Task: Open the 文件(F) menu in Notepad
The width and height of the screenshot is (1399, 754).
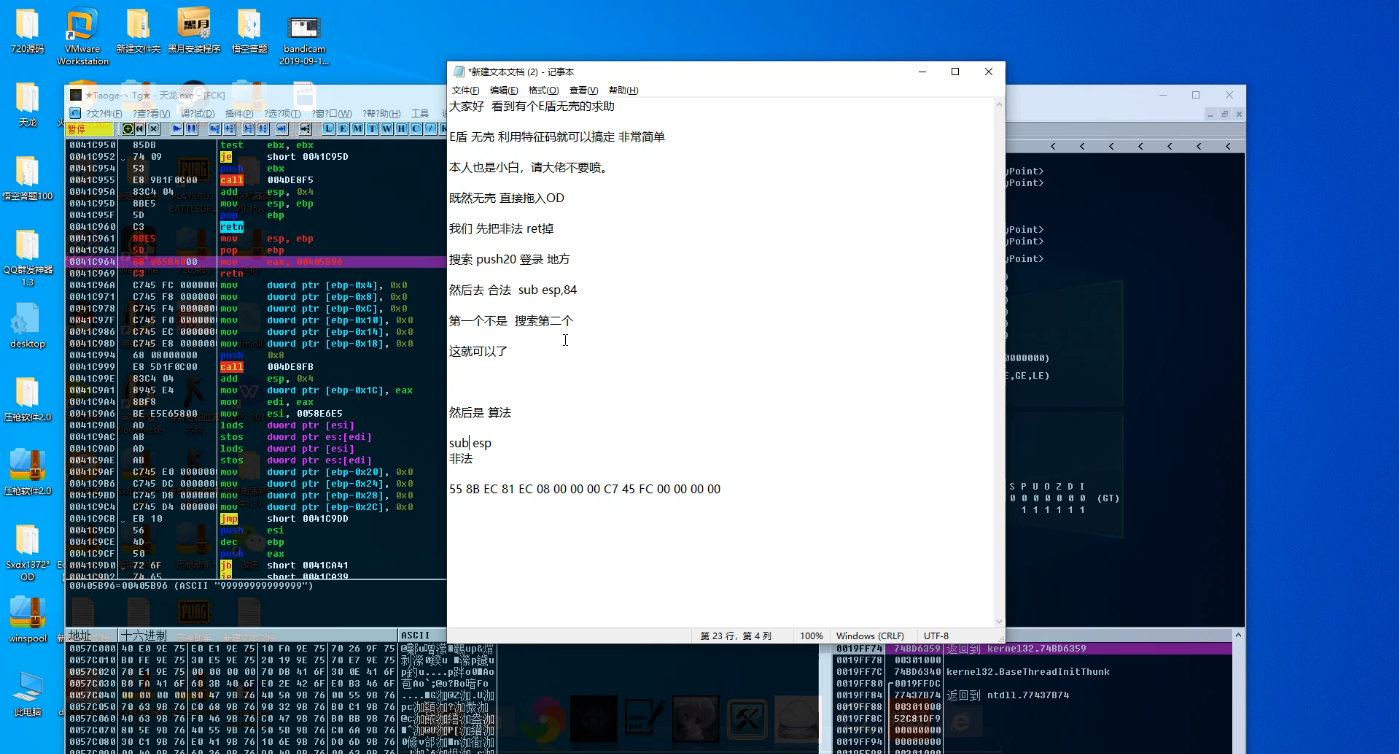Action: pyautogui.click(x=465, y=90)
